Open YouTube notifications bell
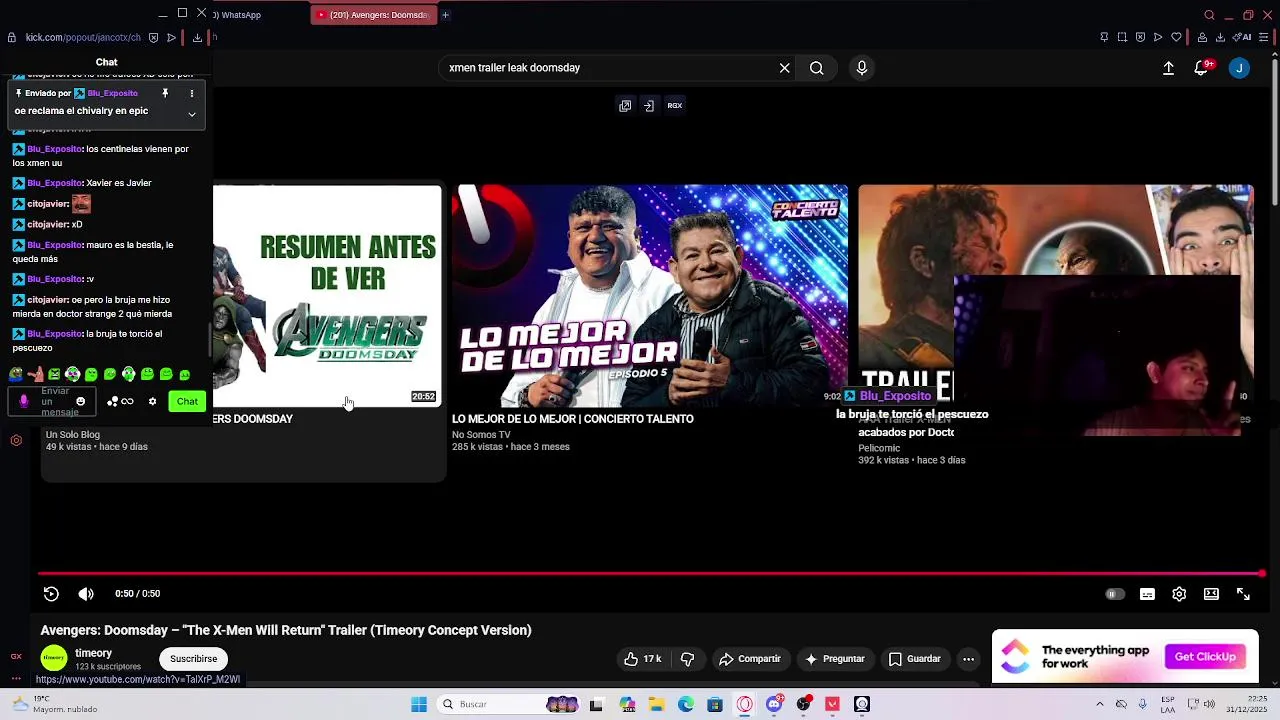This screenshot has height=720, width=1280. pos(1201,68)
